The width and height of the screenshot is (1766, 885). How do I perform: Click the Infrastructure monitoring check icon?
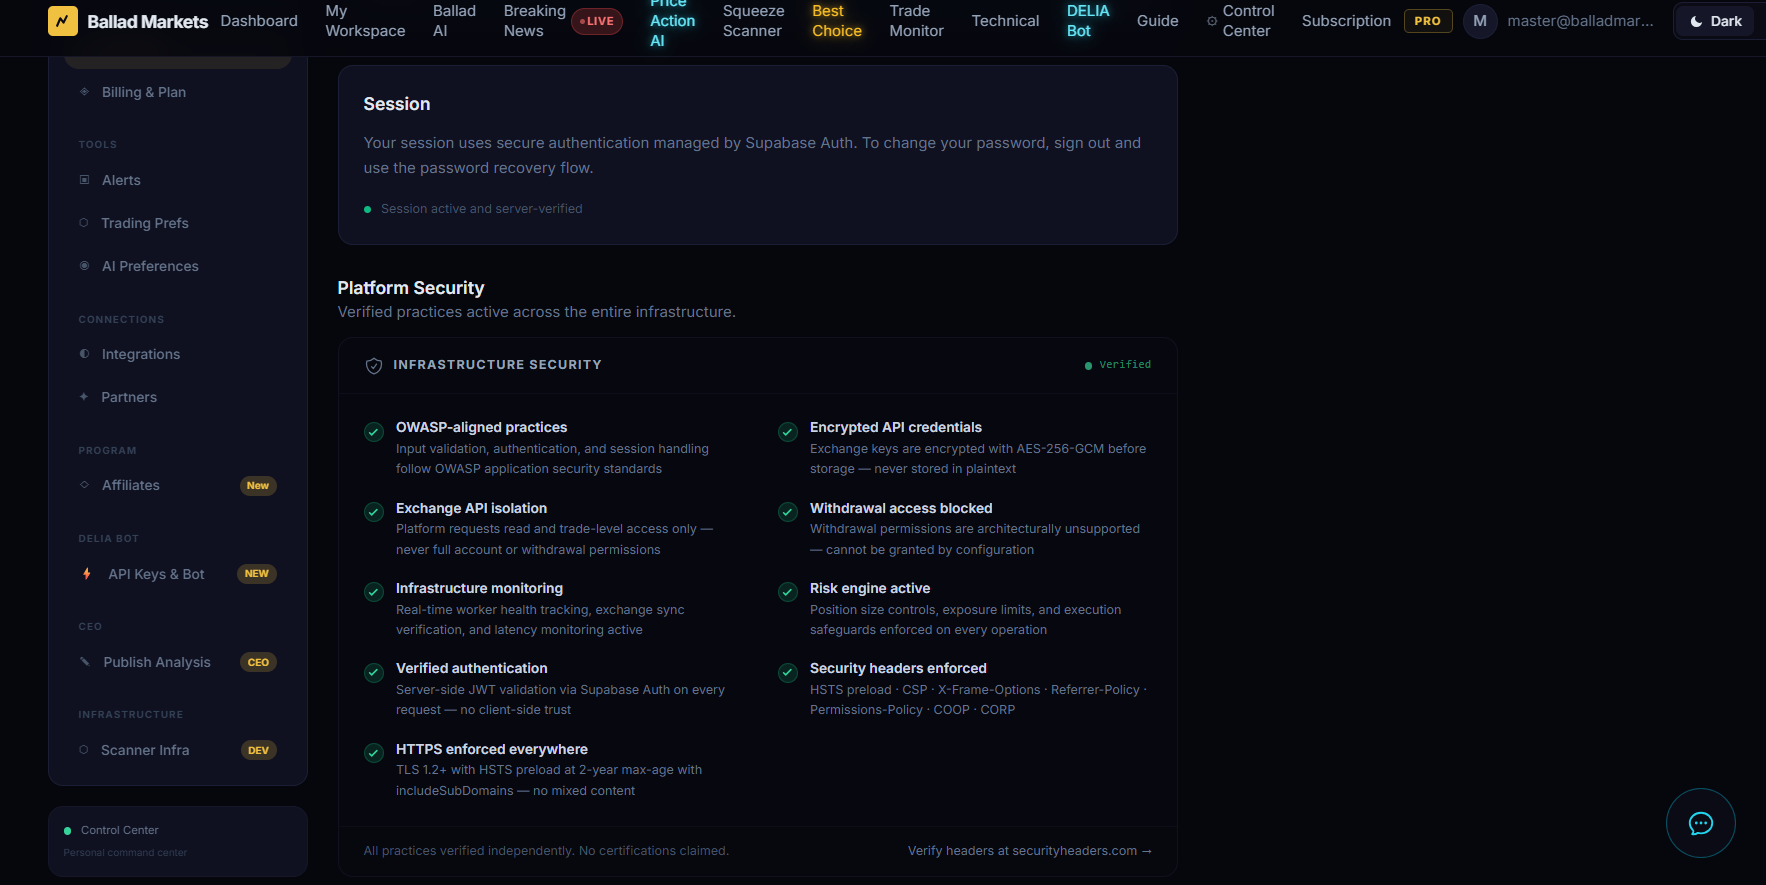tap(374, 592)
